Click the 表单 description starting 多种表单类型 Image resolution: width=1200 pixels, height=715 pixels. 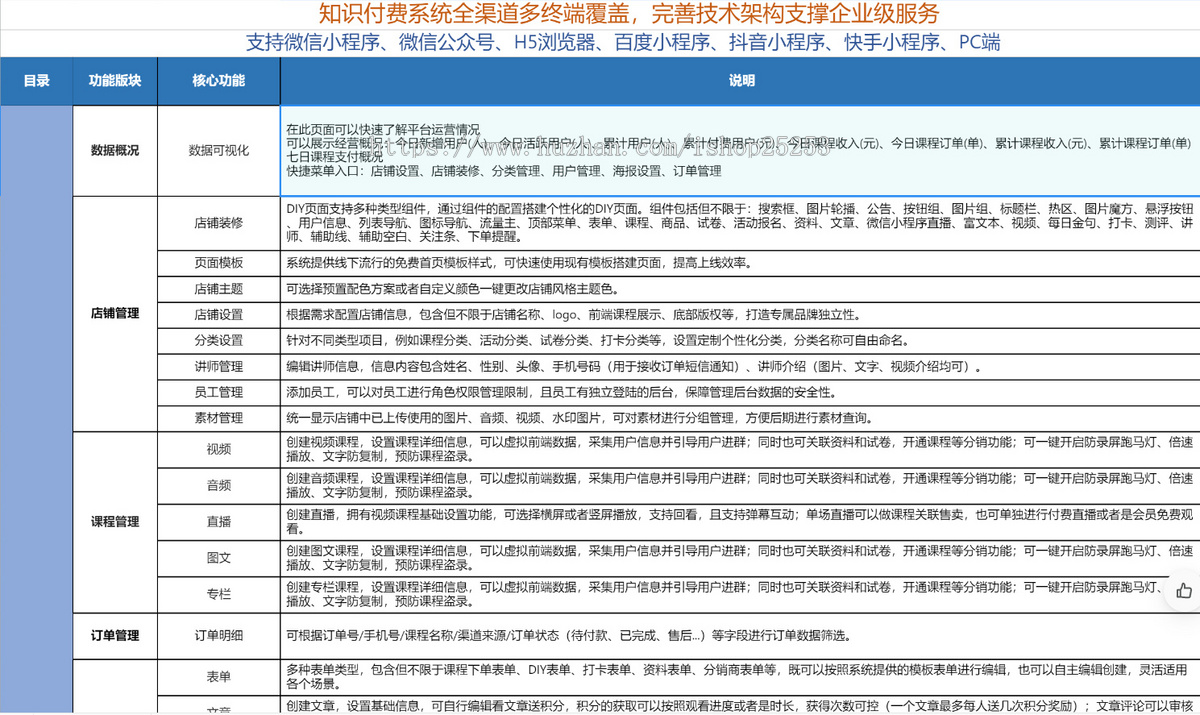tap(739, 677)
